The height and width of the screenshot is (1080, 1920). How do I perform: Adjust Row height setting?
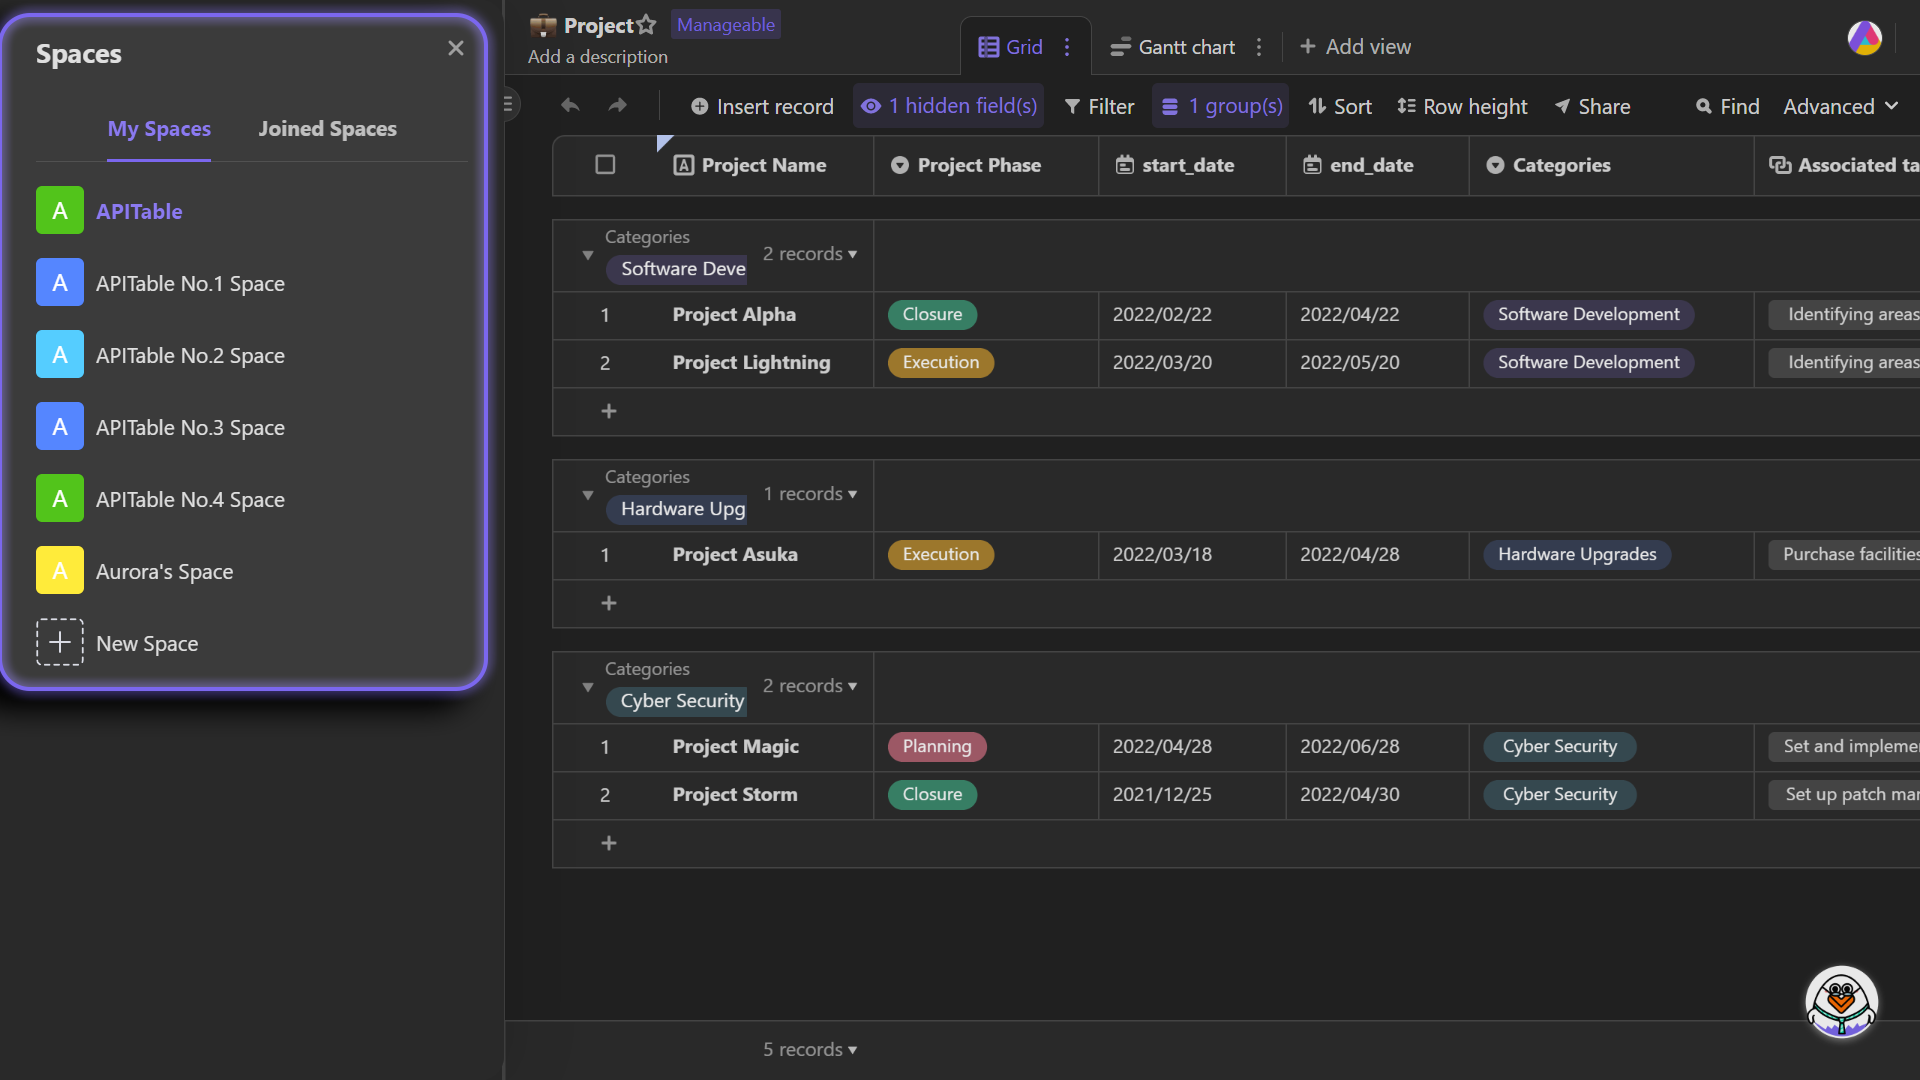coord(1462,106)
